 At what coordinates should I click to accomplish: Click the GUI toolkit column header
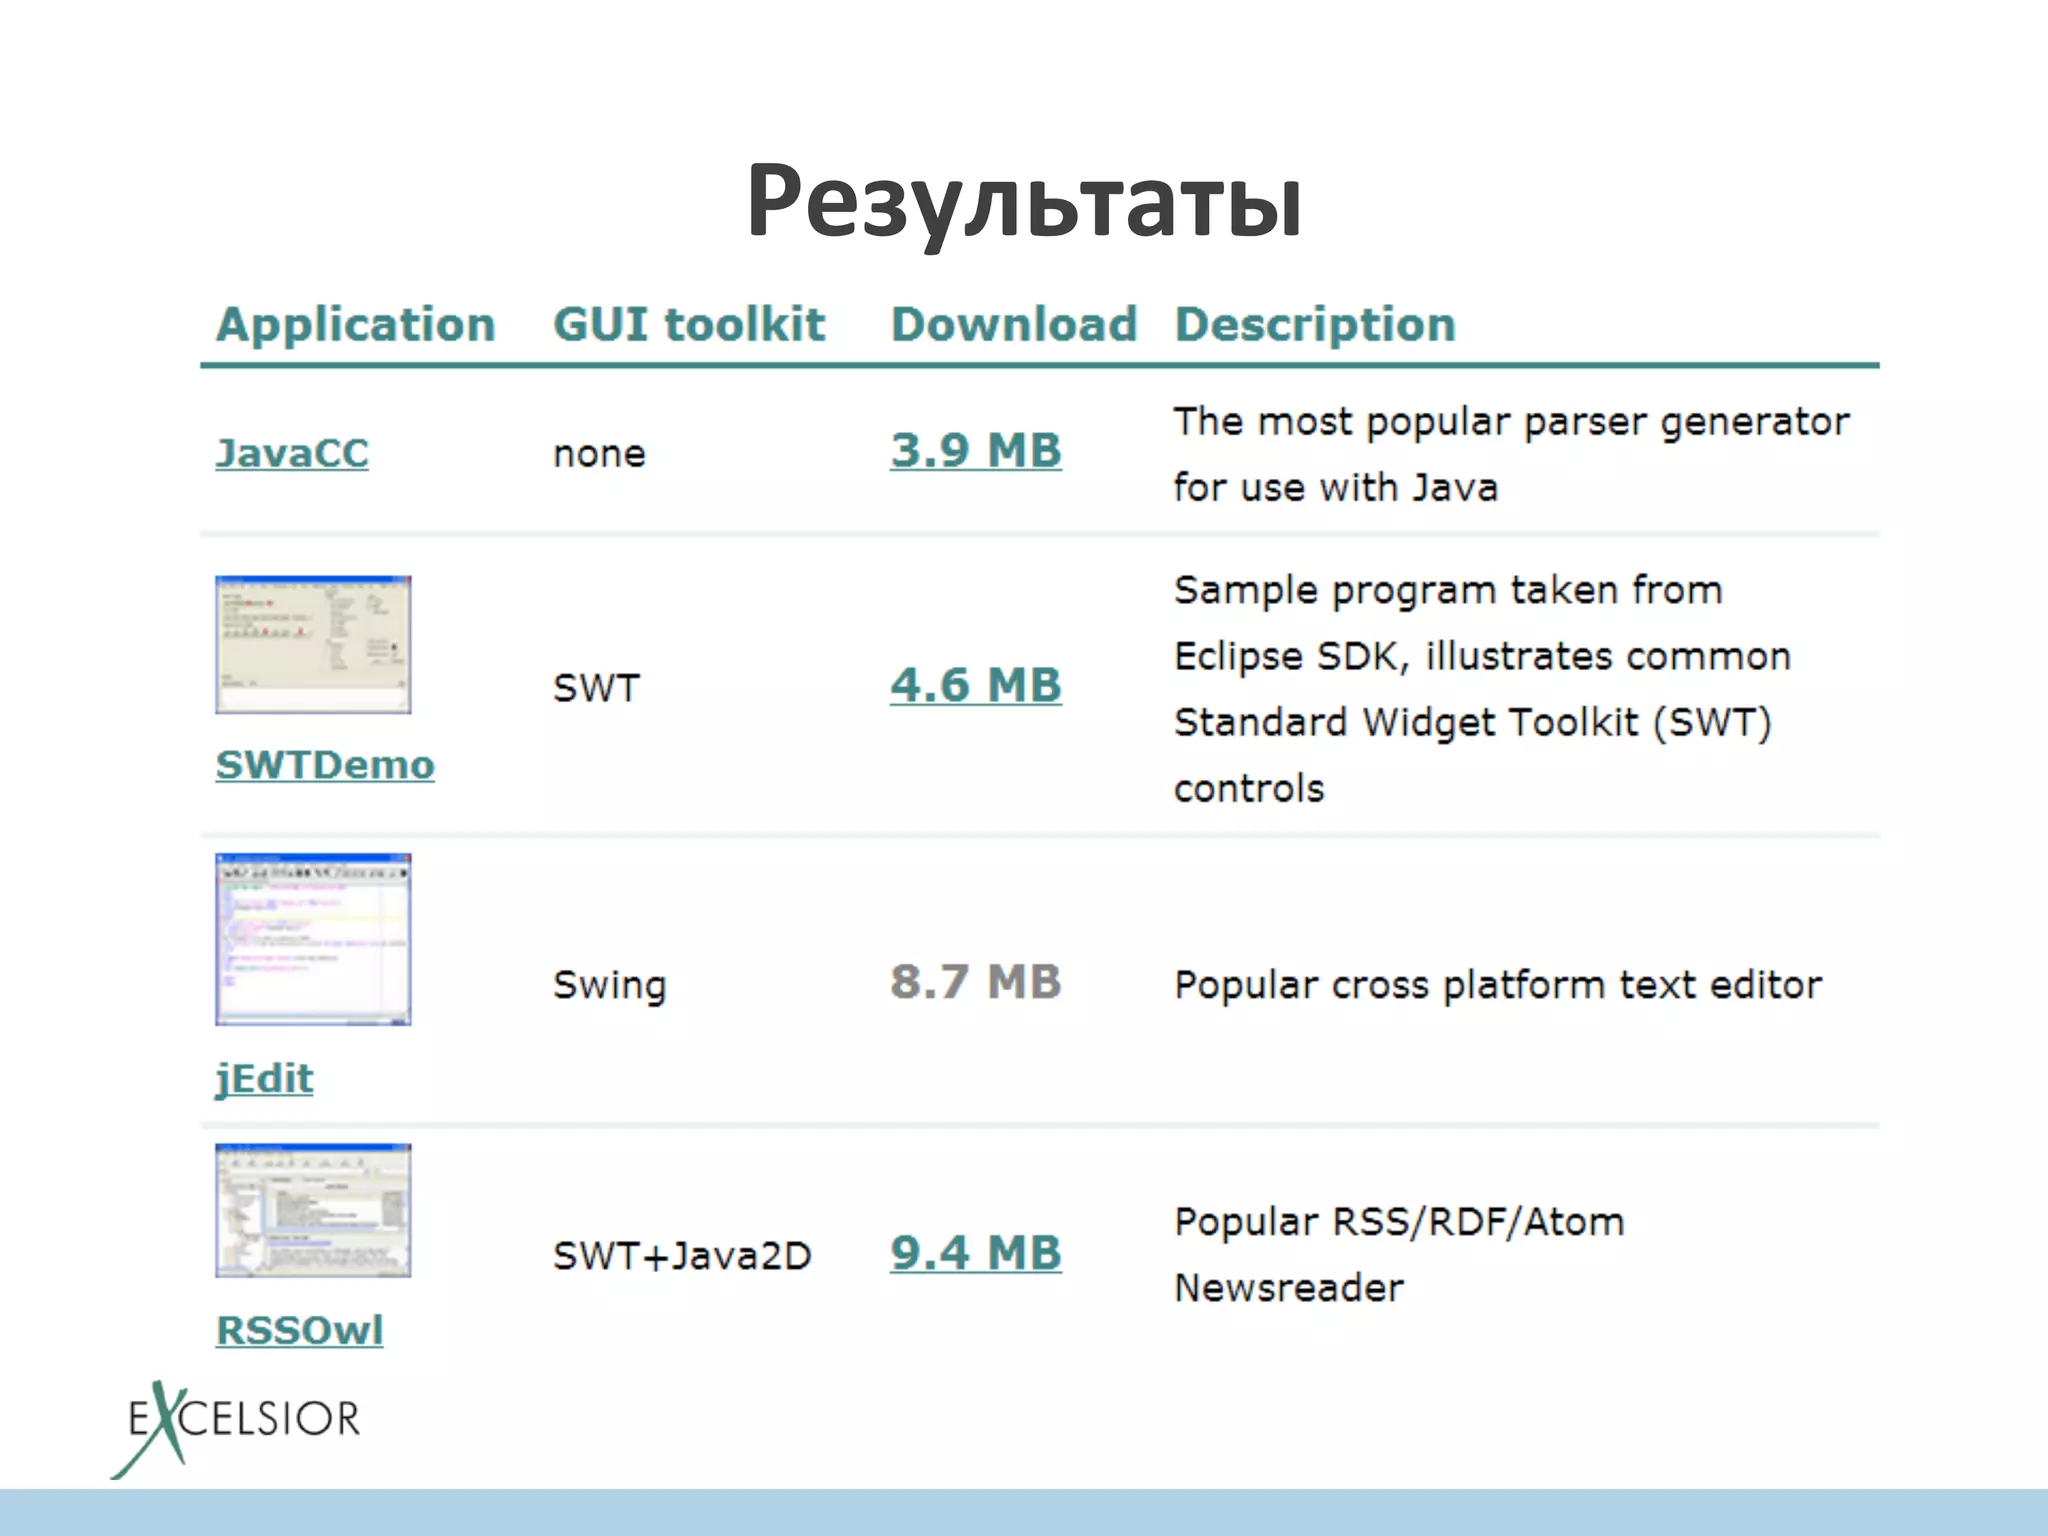(x=689, y=325)
